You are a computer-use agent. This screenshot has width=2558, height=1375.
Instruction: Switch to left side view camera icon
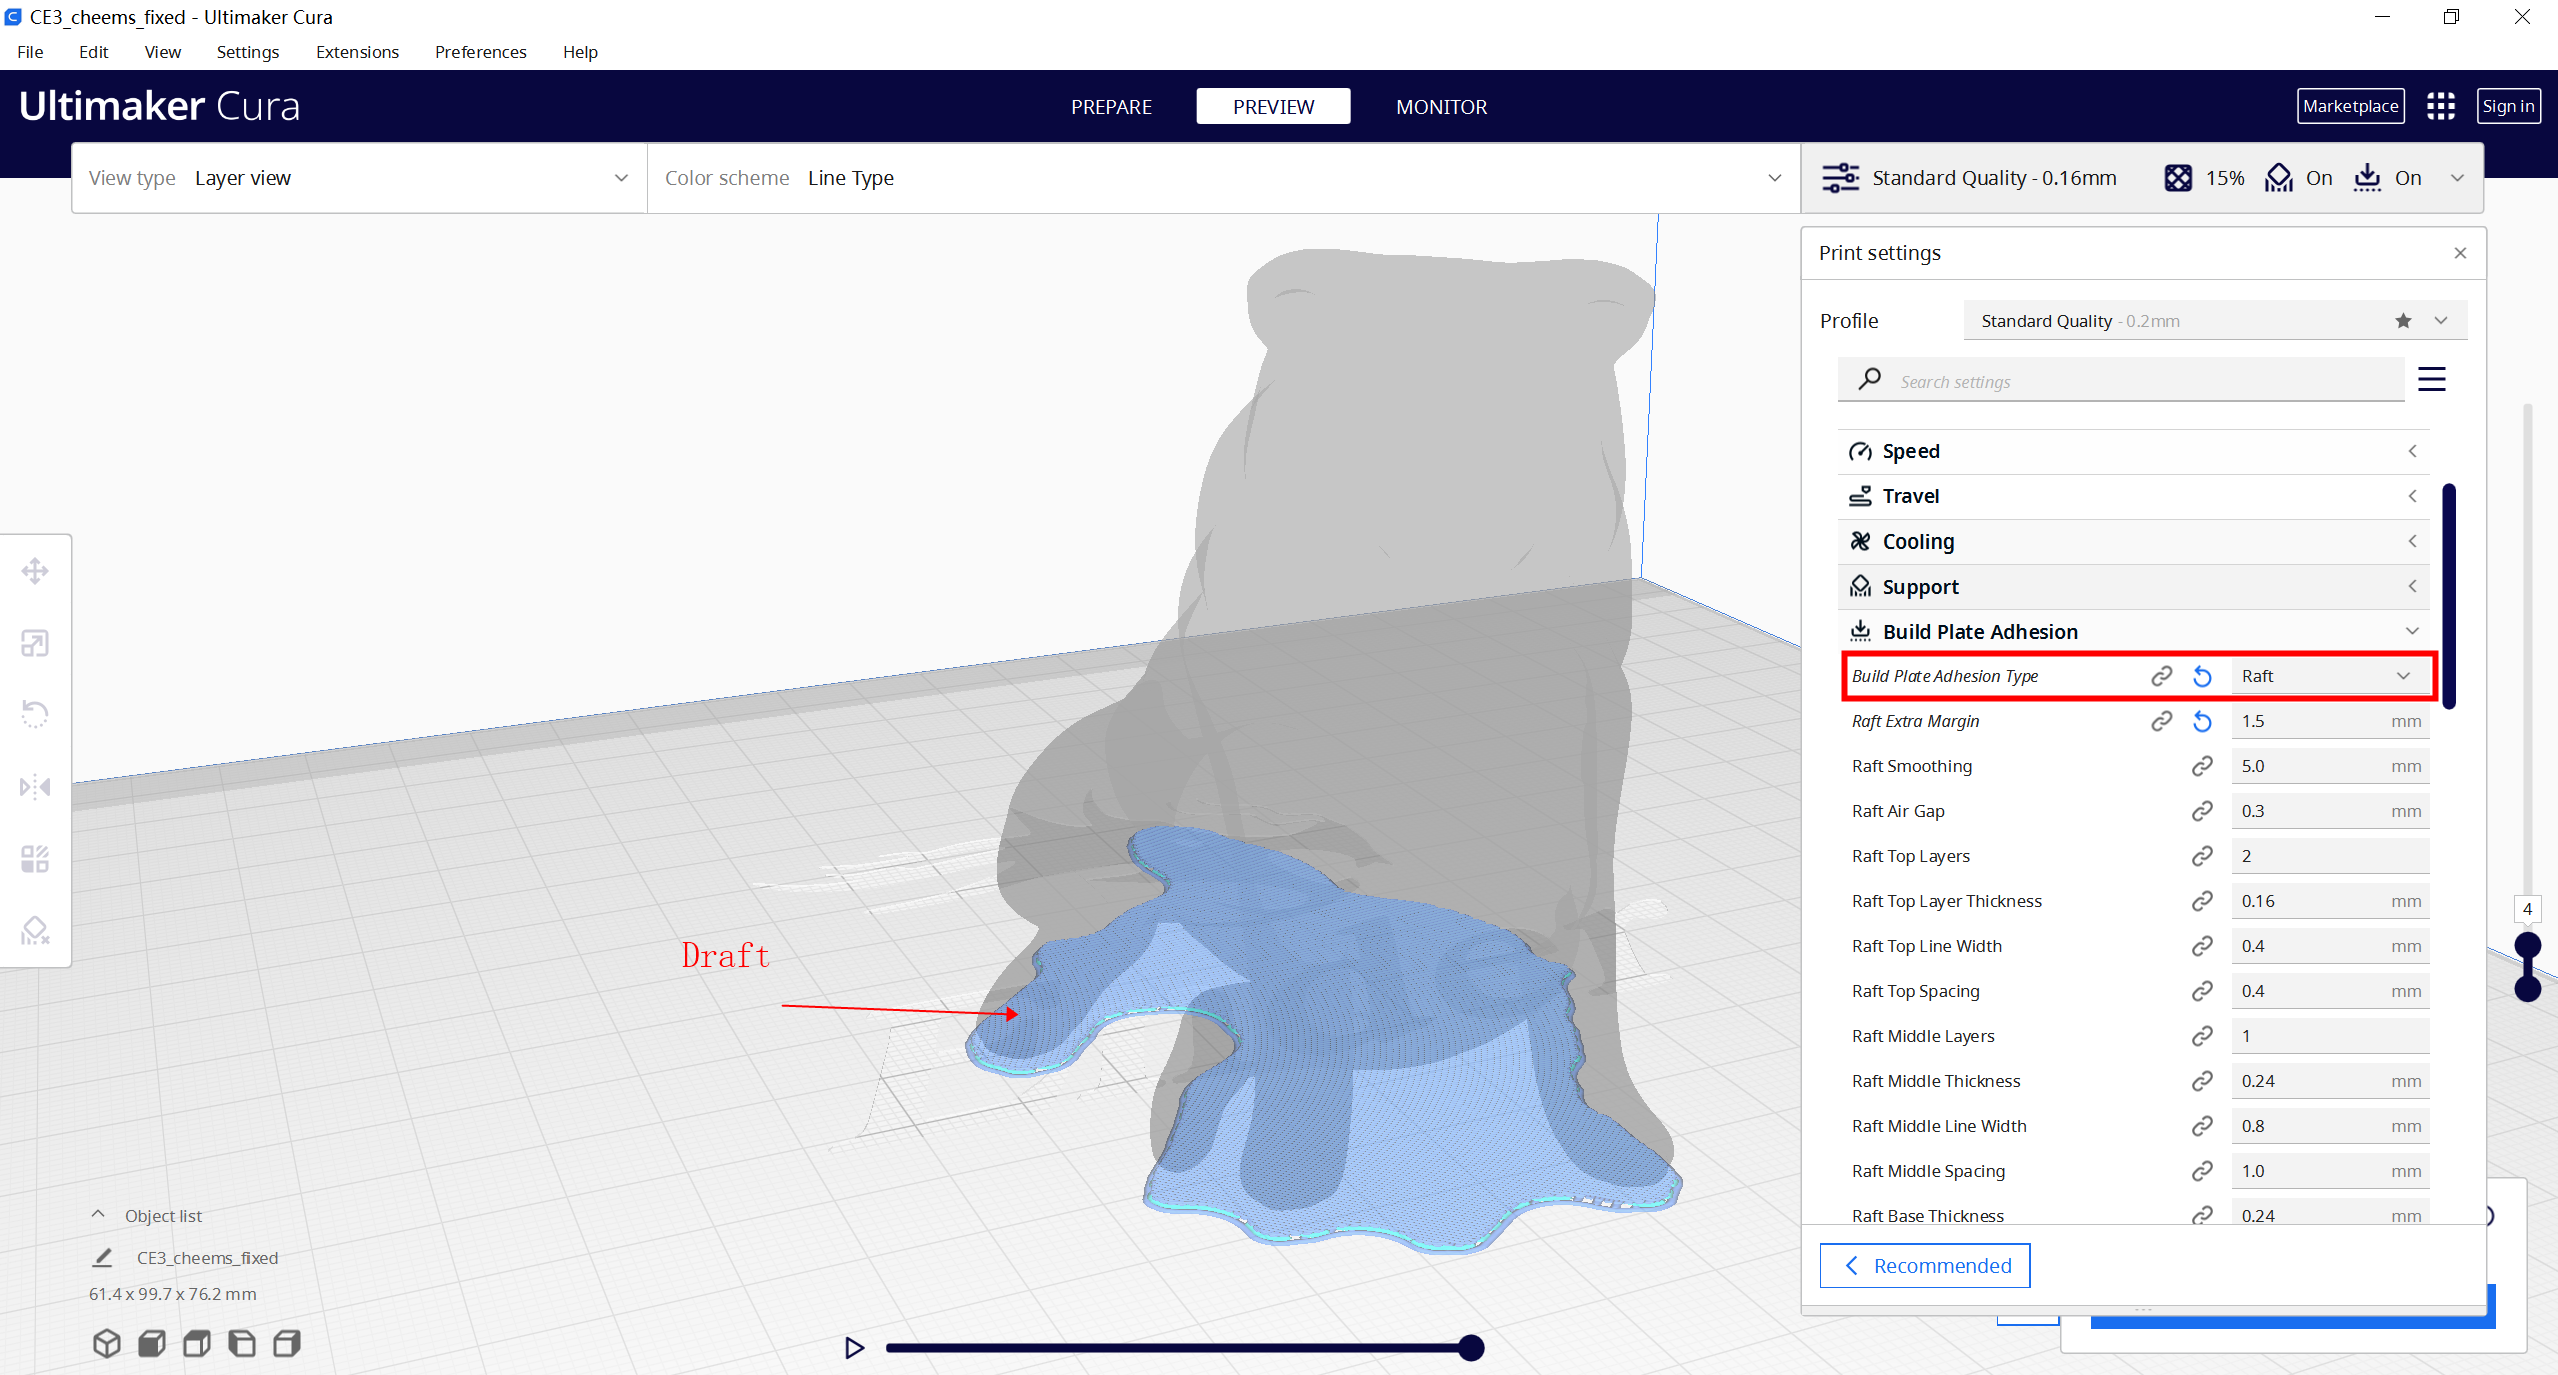[242, 1343]
